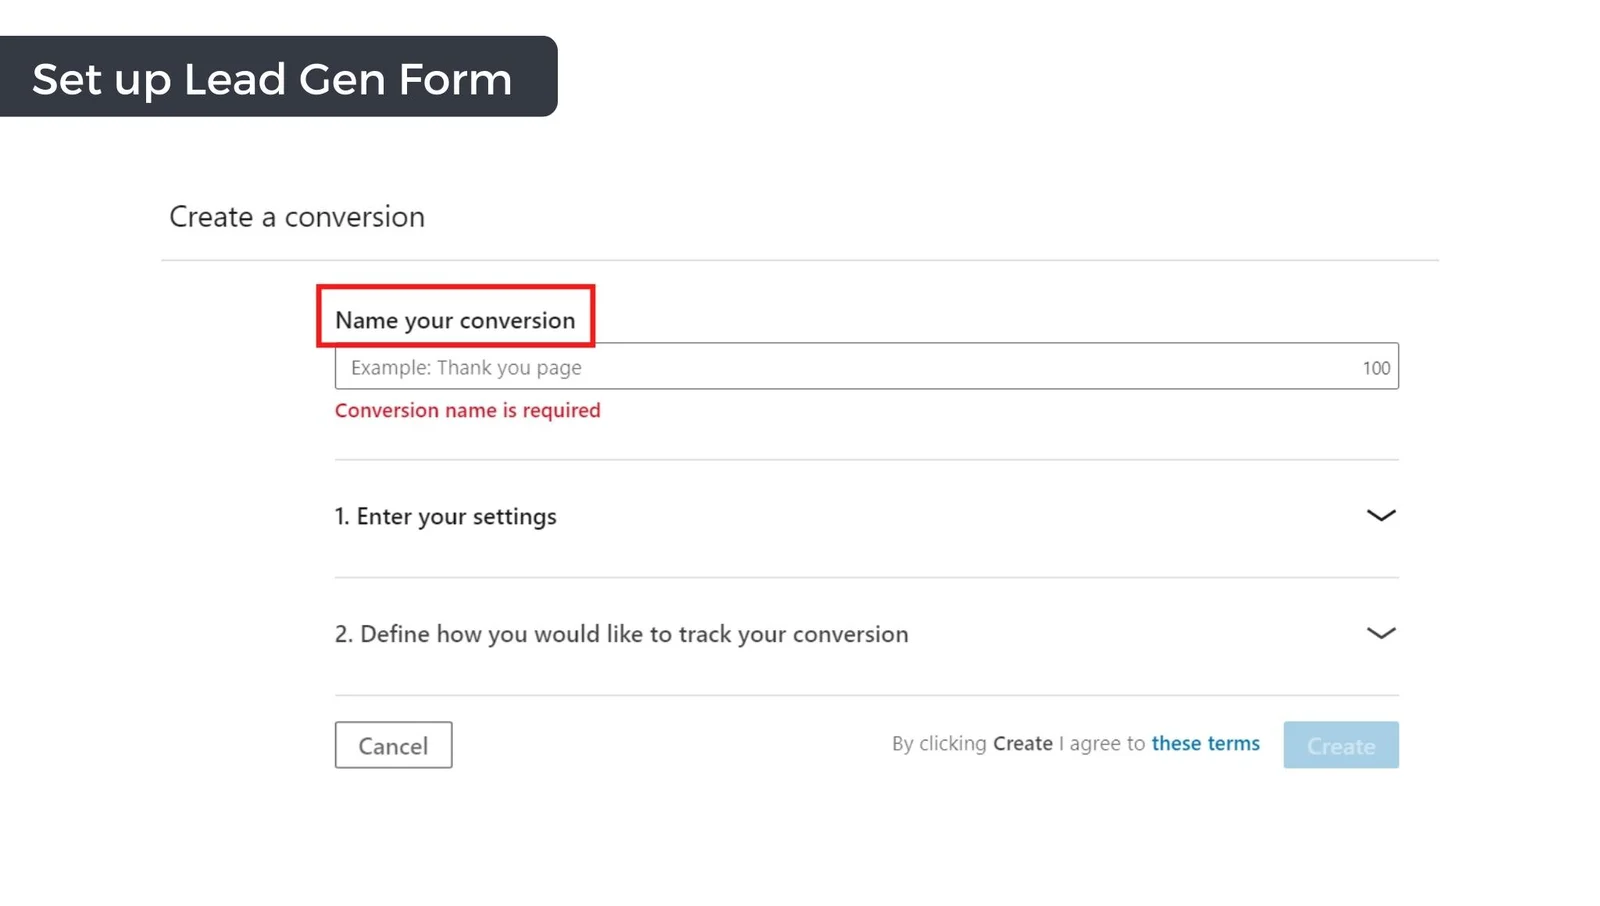Open the '1. Enter your settings' section title
The width and height of the screenshot is (1600, 906).
pos(445,516)
